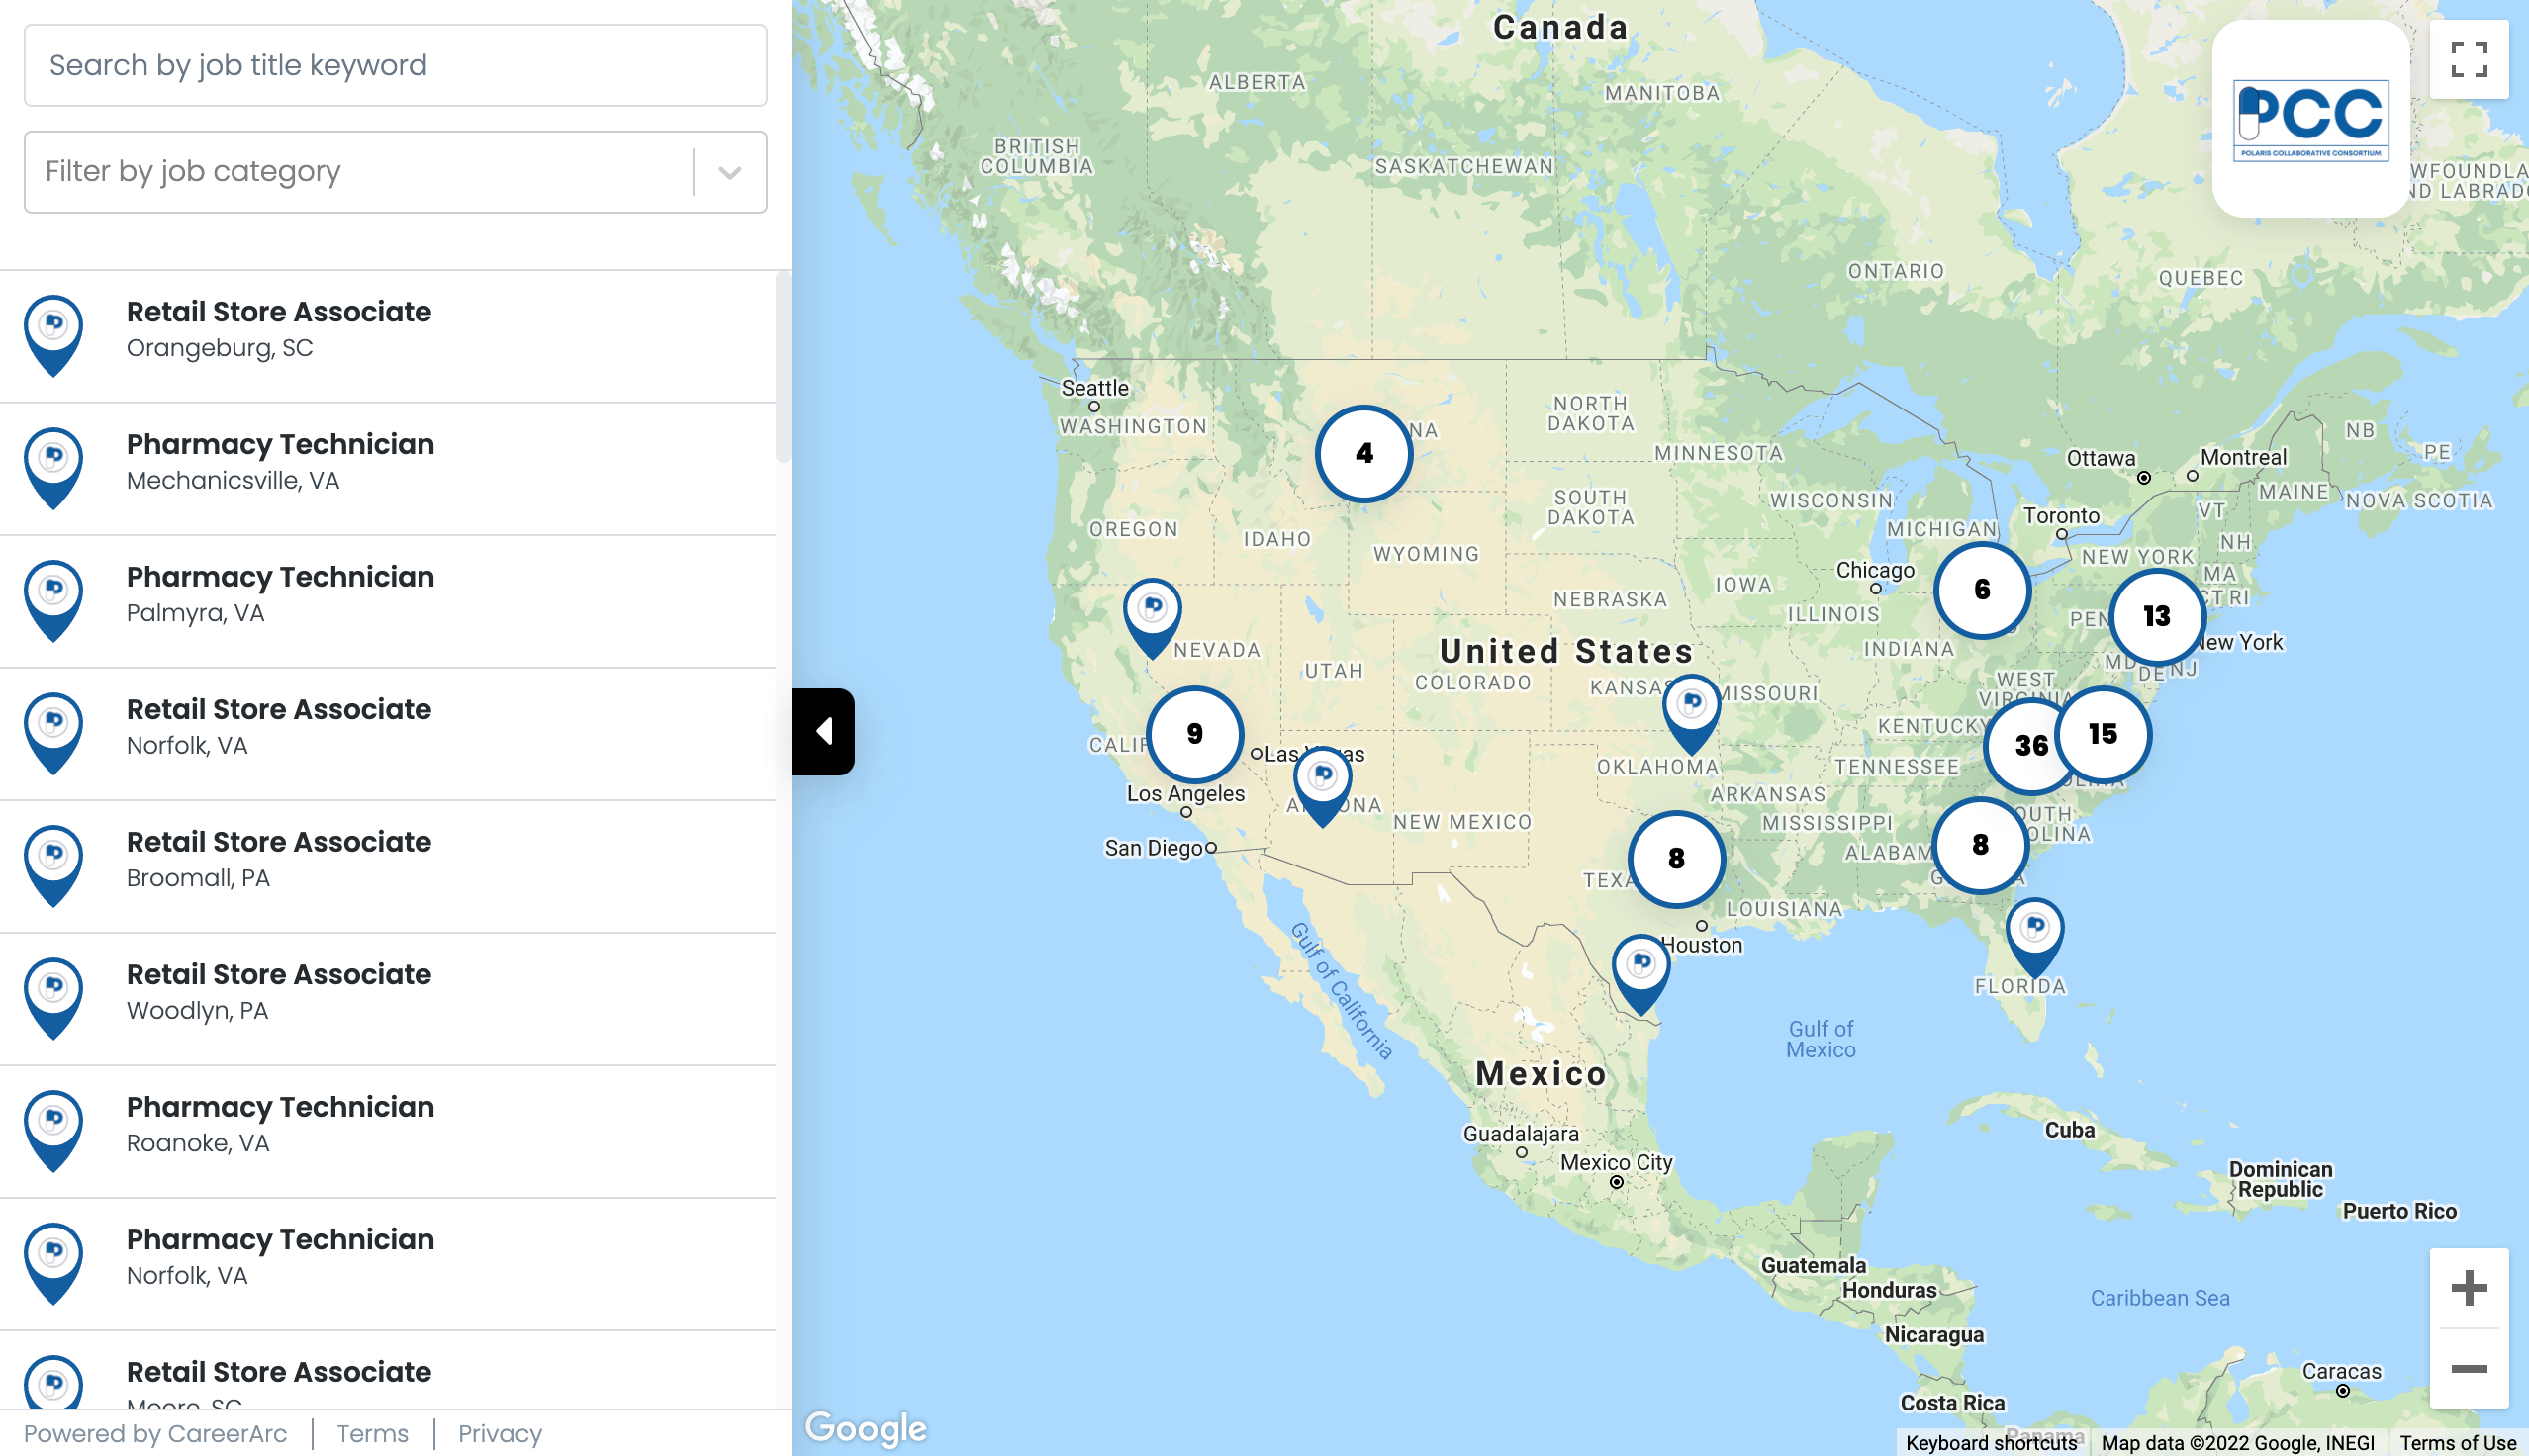Select the location text Norfolk, VA under Retail Store Associate
Image resolution: width=2529 pixels, height=1456 pixels.
click(187, 745)
